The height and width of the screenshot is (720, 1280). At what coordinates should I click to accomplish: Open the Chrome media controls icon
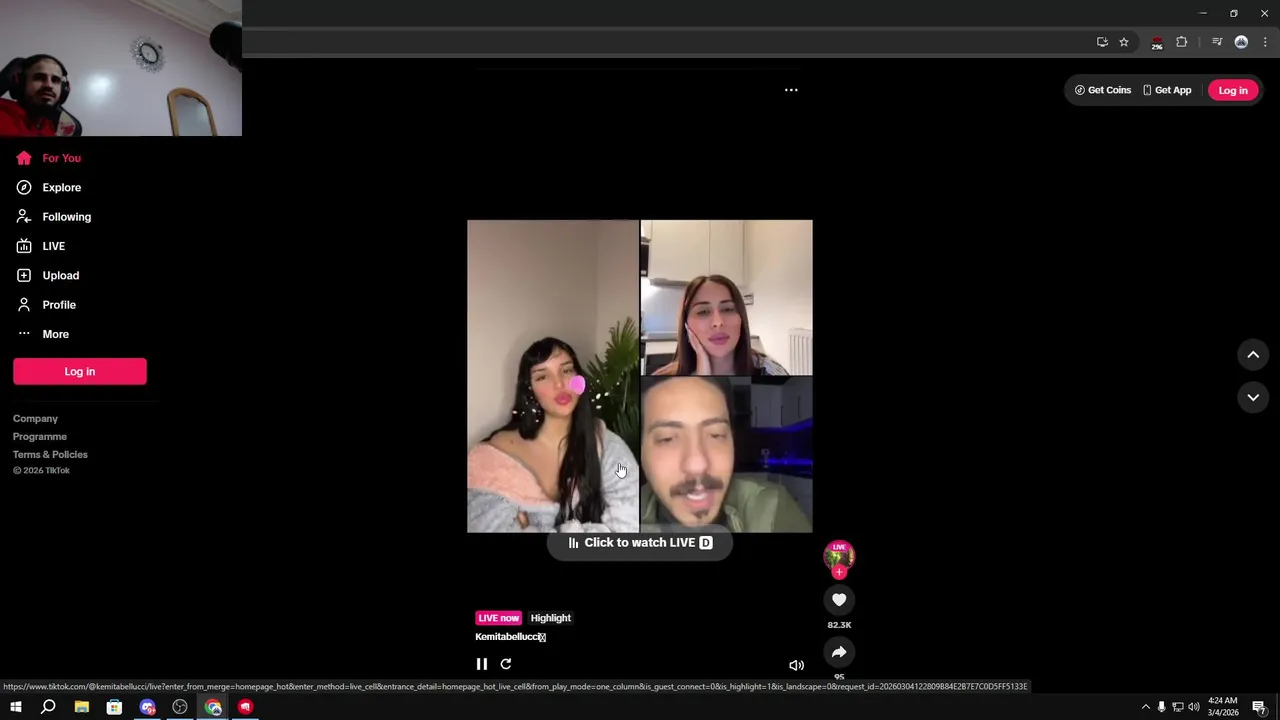click(1217, 42)
